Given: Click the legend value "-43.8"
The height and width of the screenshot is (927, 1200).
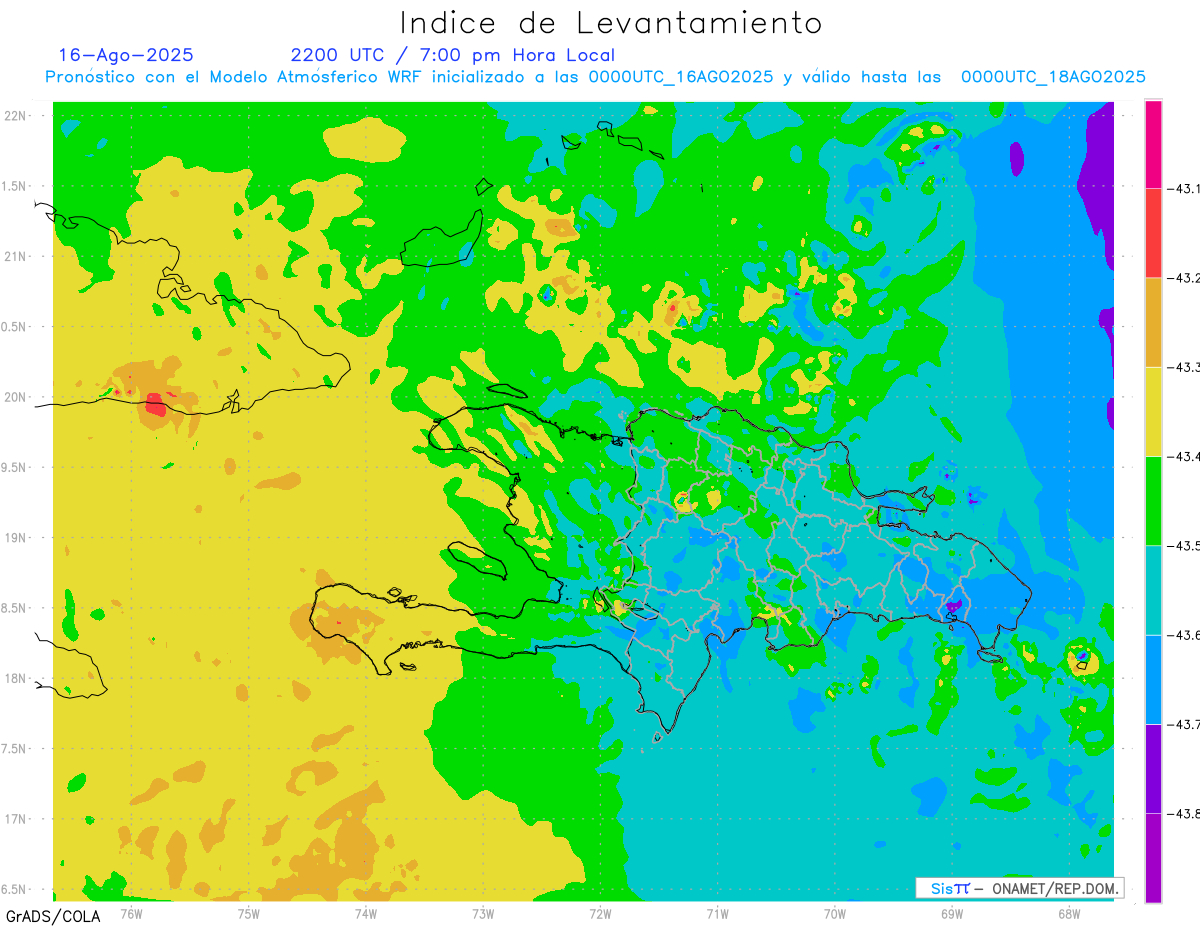Looking at the screenshot, I should tap(1183, 813).
